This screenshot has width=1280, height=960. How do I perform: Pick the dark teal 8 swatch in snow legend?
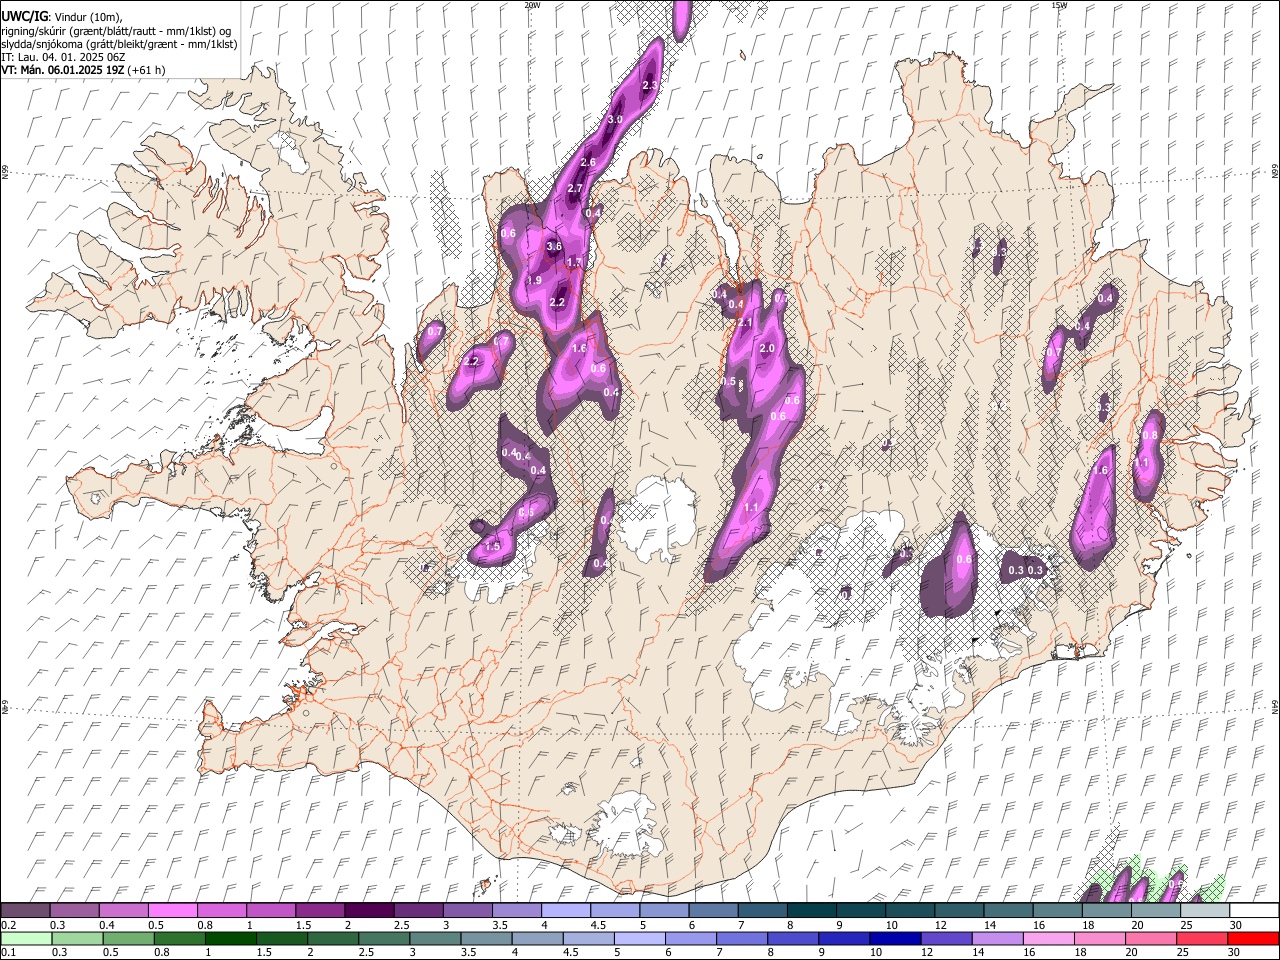[x=811, y=911]
